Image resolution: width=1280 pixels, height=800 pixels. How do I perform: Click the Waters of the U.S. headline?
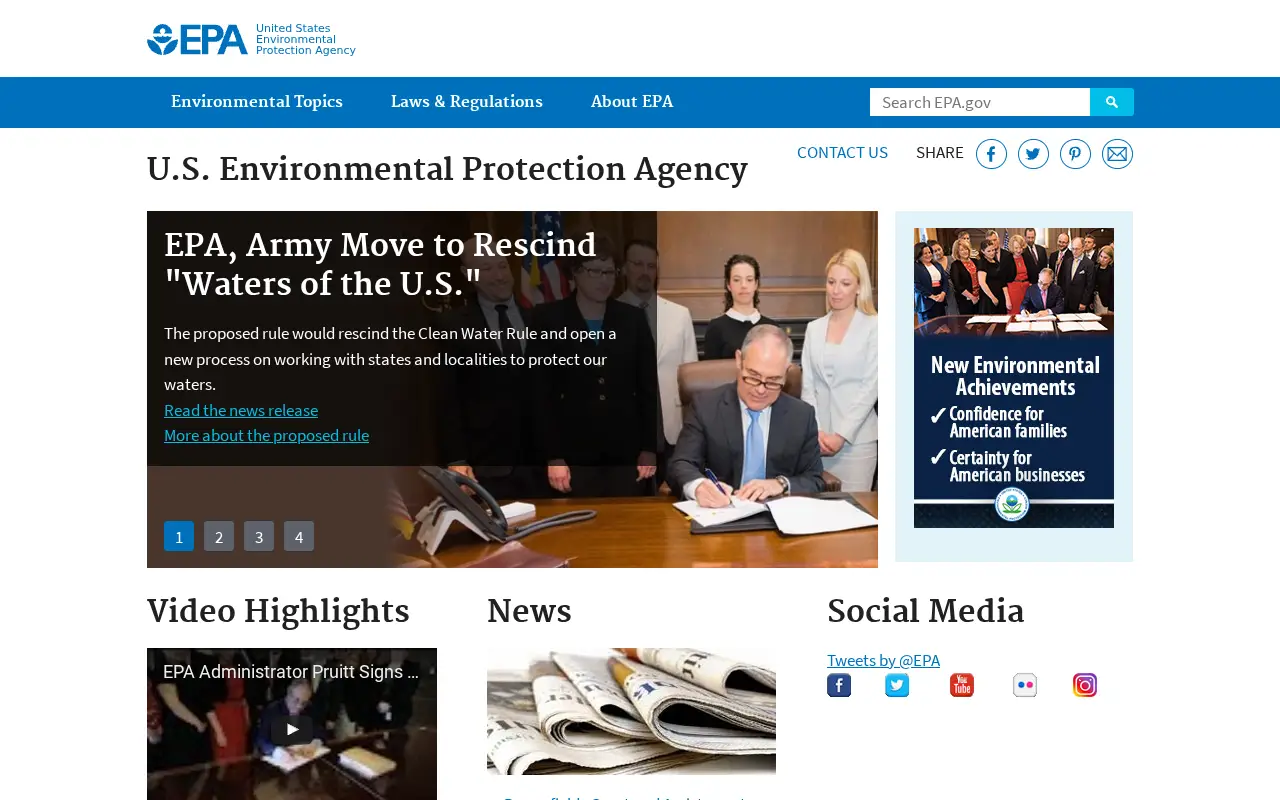(380, 265)
